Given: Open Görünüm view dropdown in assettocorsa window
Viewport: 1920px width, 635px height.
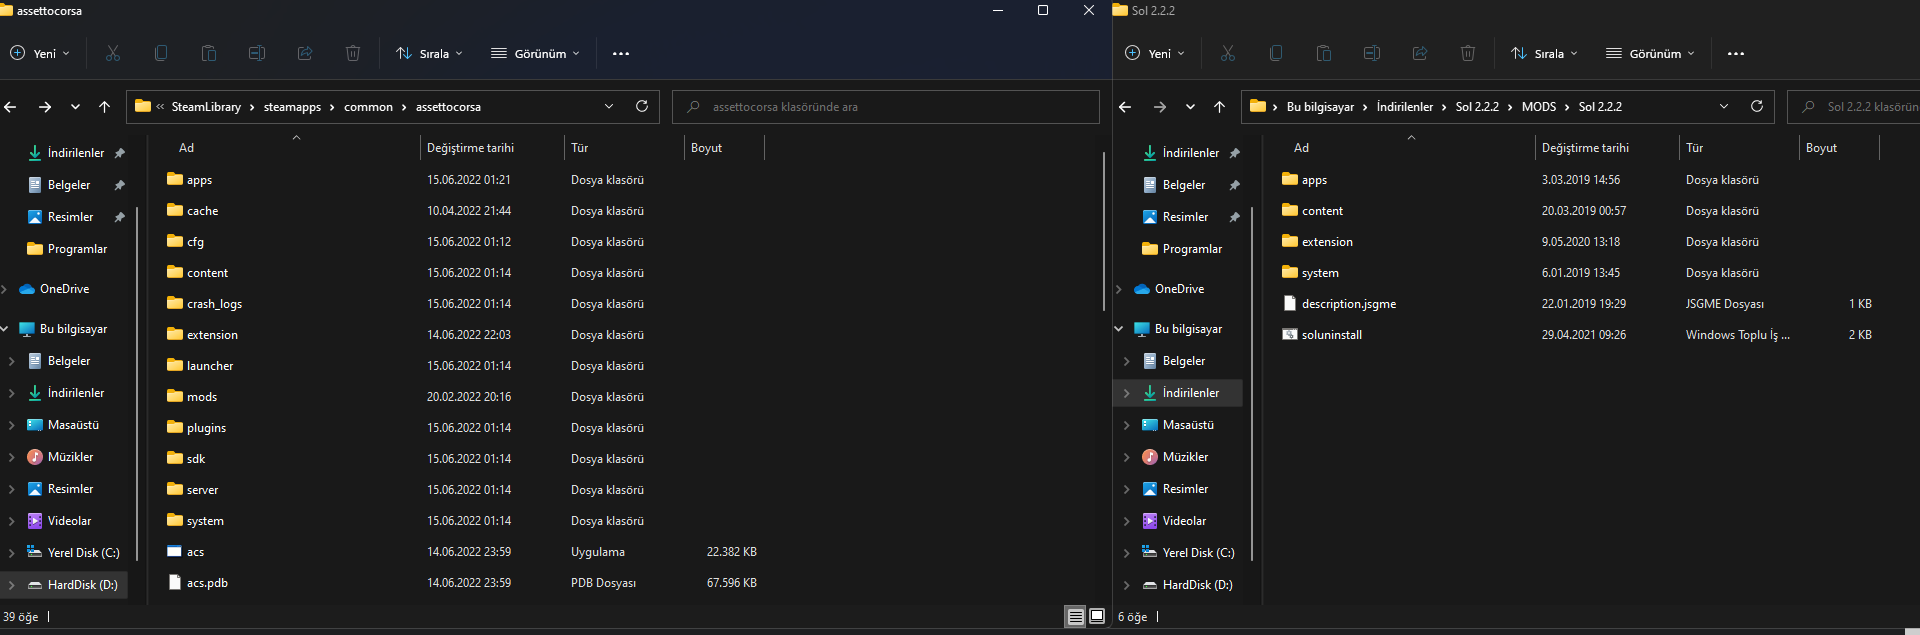Looking at the screenshot, I should pos(536,54).
